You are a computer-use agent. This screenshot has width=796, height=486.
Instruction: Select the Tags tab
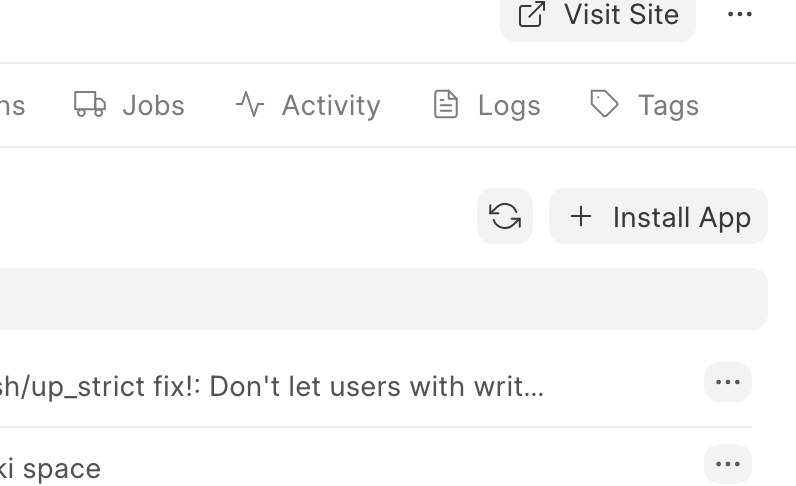click(x=667, y=105)
